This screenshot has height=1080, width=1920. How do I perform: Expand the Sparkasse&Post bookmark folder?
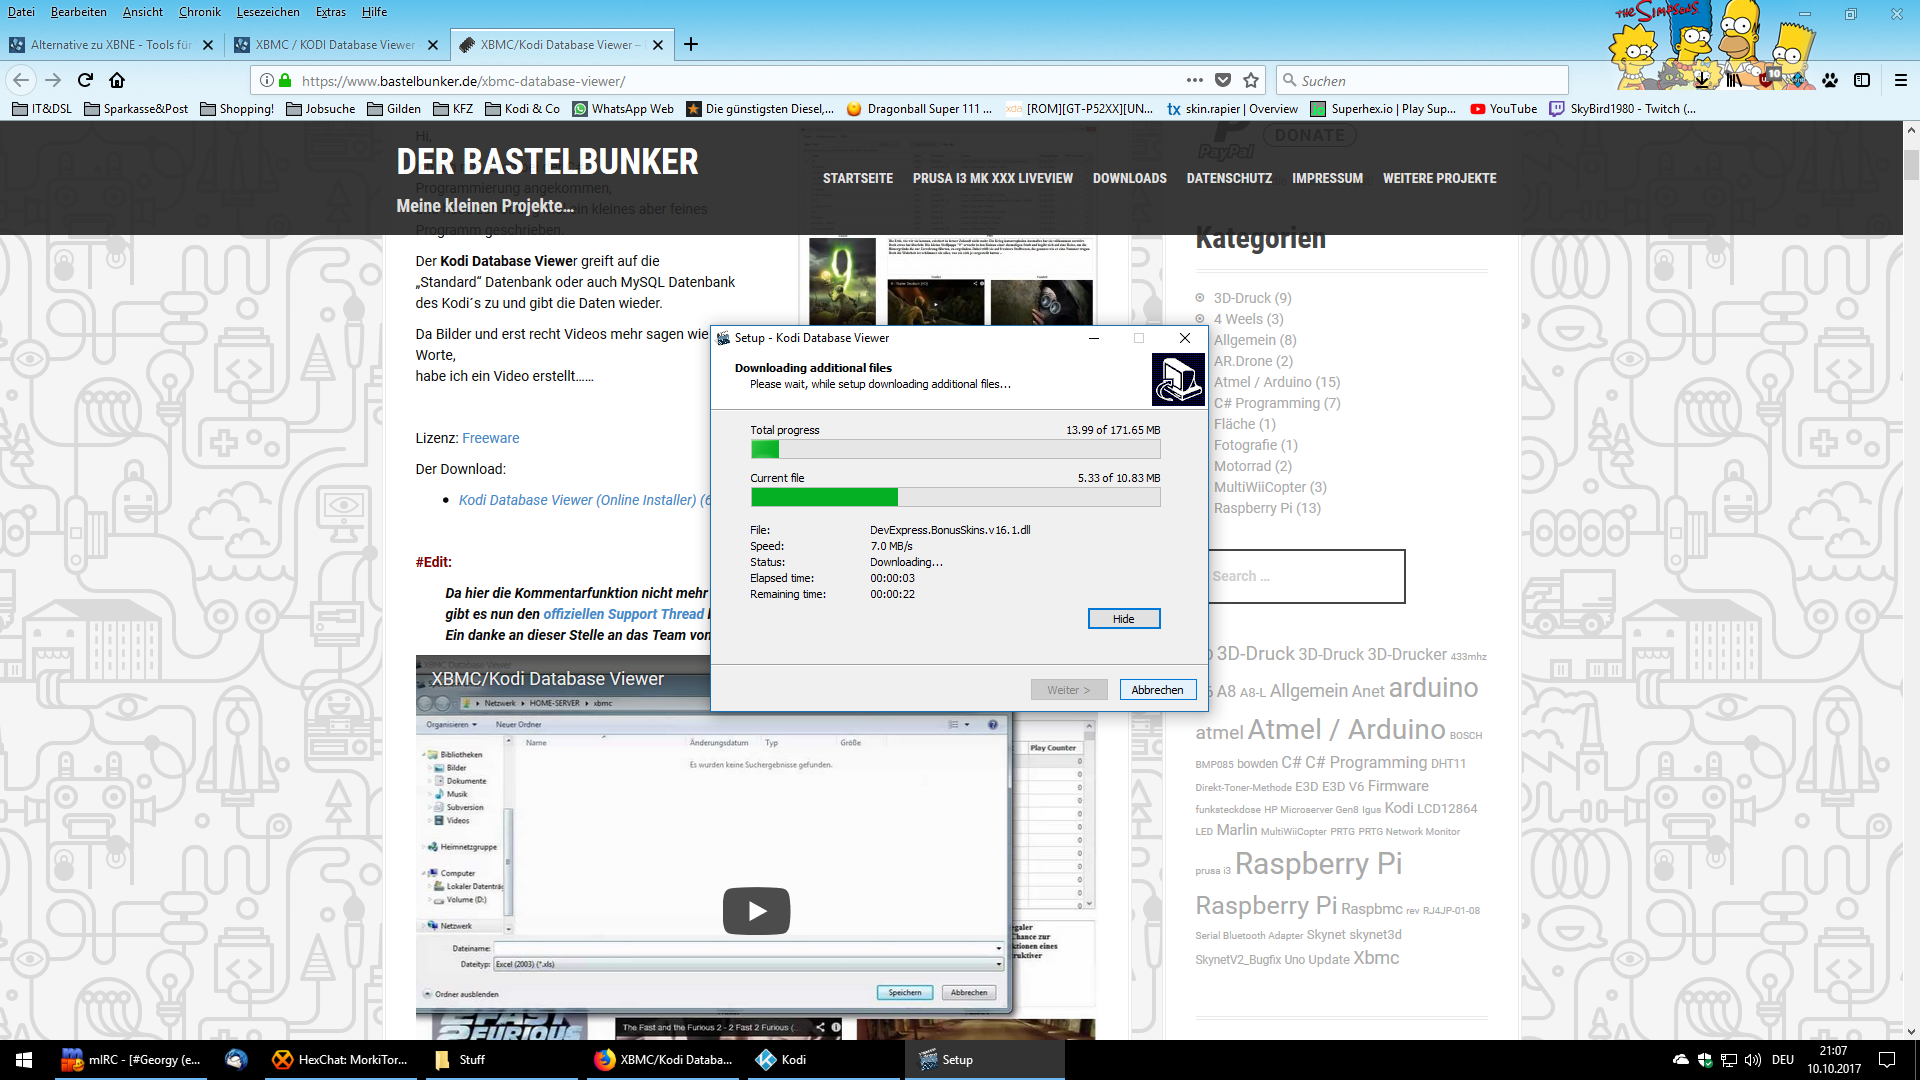click(x=136, y=109)
